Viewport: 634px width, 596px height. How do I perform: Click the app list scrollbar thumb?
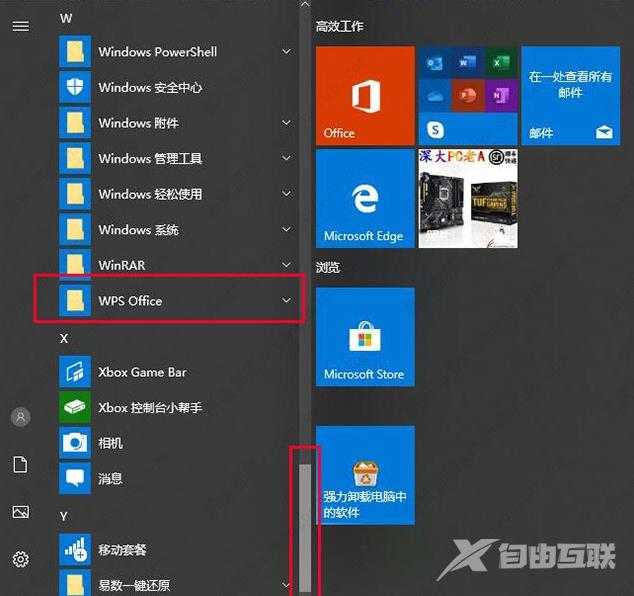(x=305, y=528)
